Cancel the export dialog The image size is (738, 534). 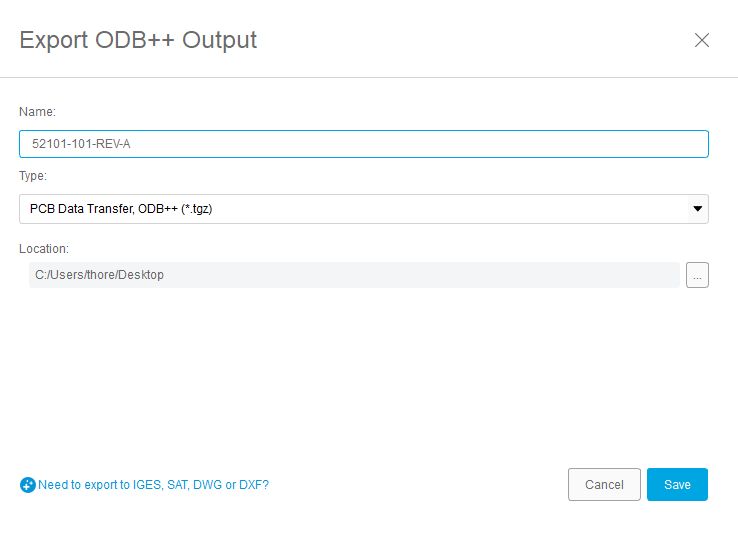tap(604, 485)
